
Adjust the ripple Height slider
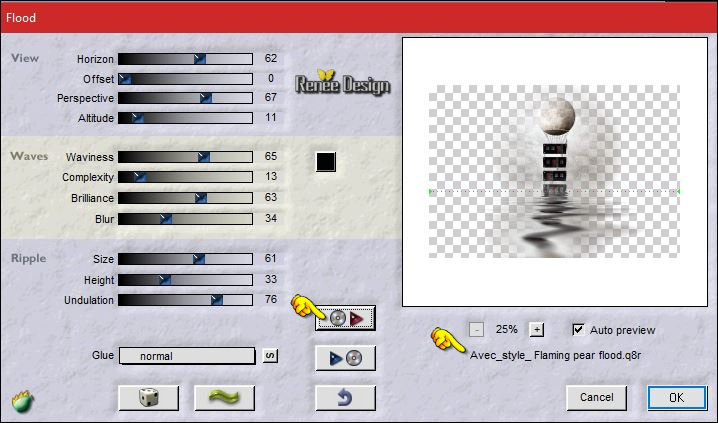(x=185, y=280)
